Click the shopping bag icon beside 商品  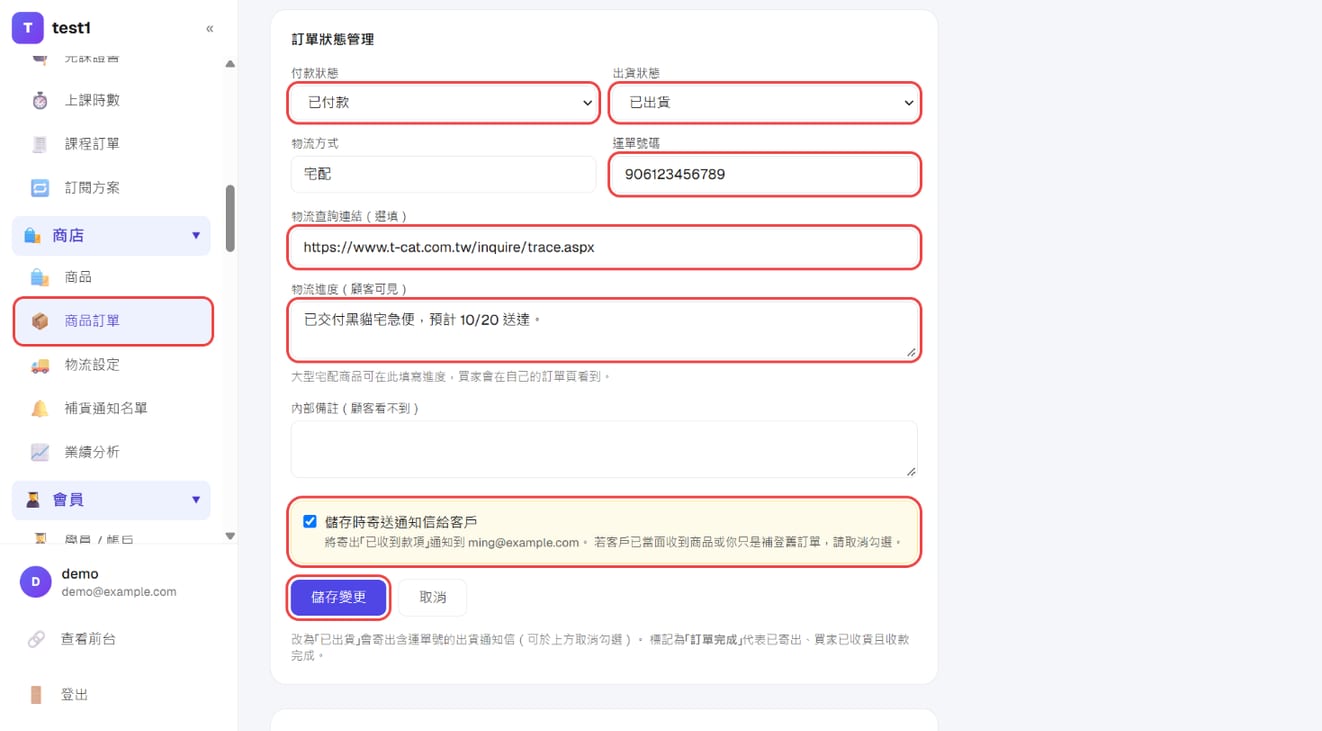40,277
